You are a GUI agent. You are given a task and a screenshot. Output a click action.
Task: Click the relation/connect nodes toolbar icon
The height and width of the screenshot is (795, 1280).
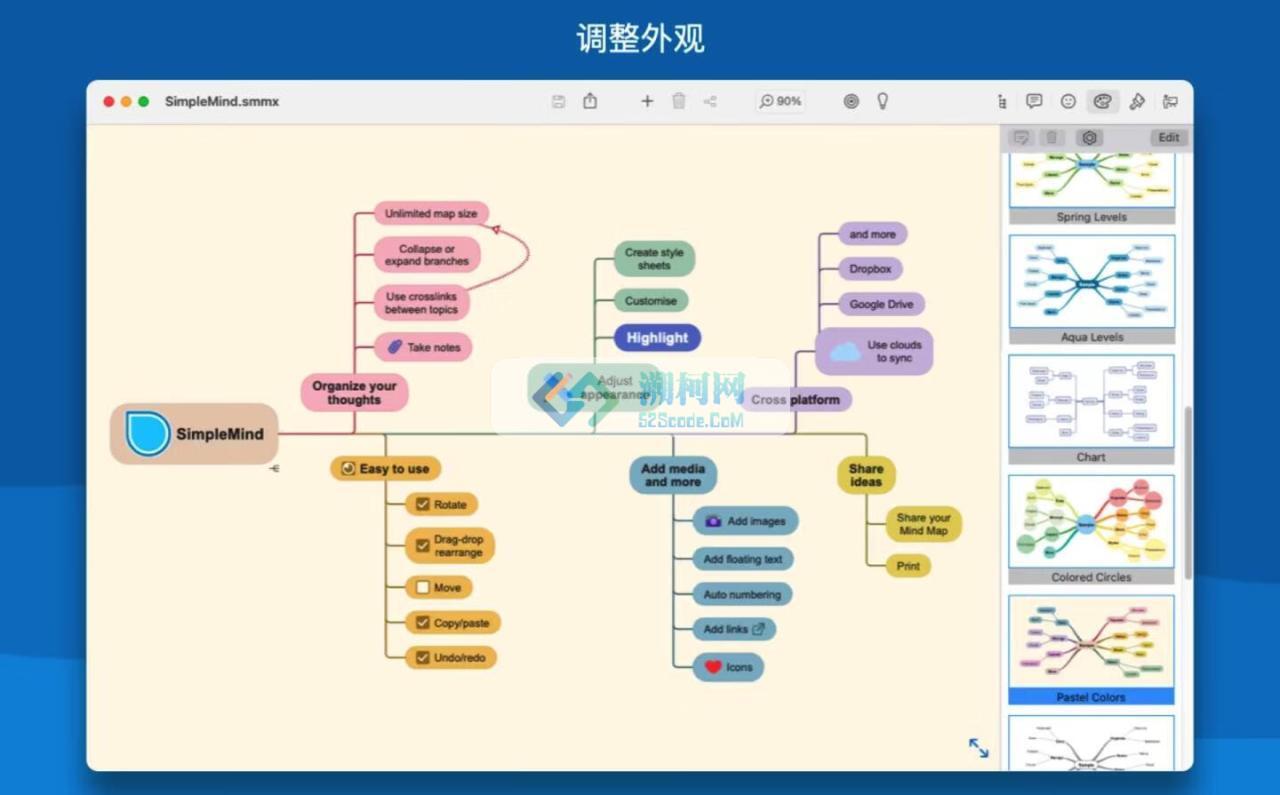(710, 101)
